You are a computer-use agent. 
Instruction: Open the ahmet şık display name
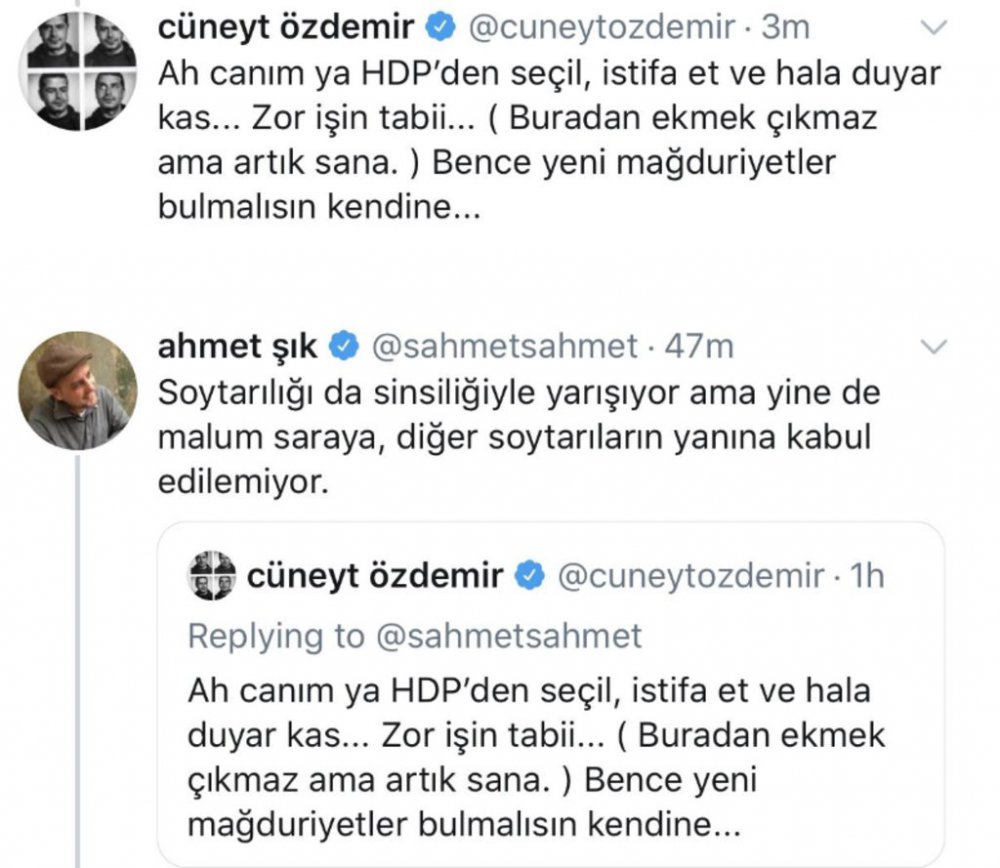tap(237, 347)
